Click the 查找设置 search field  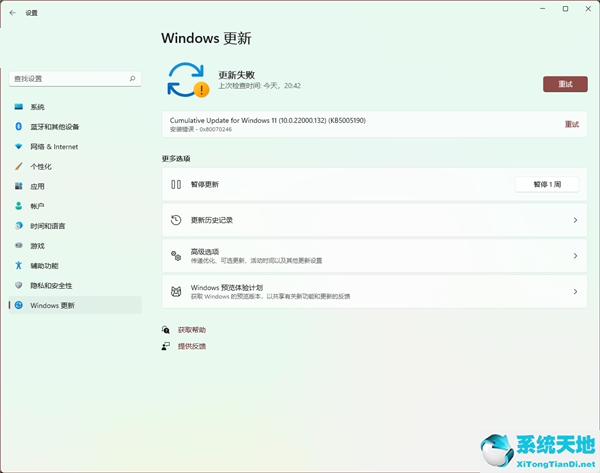tap(75, 78)
